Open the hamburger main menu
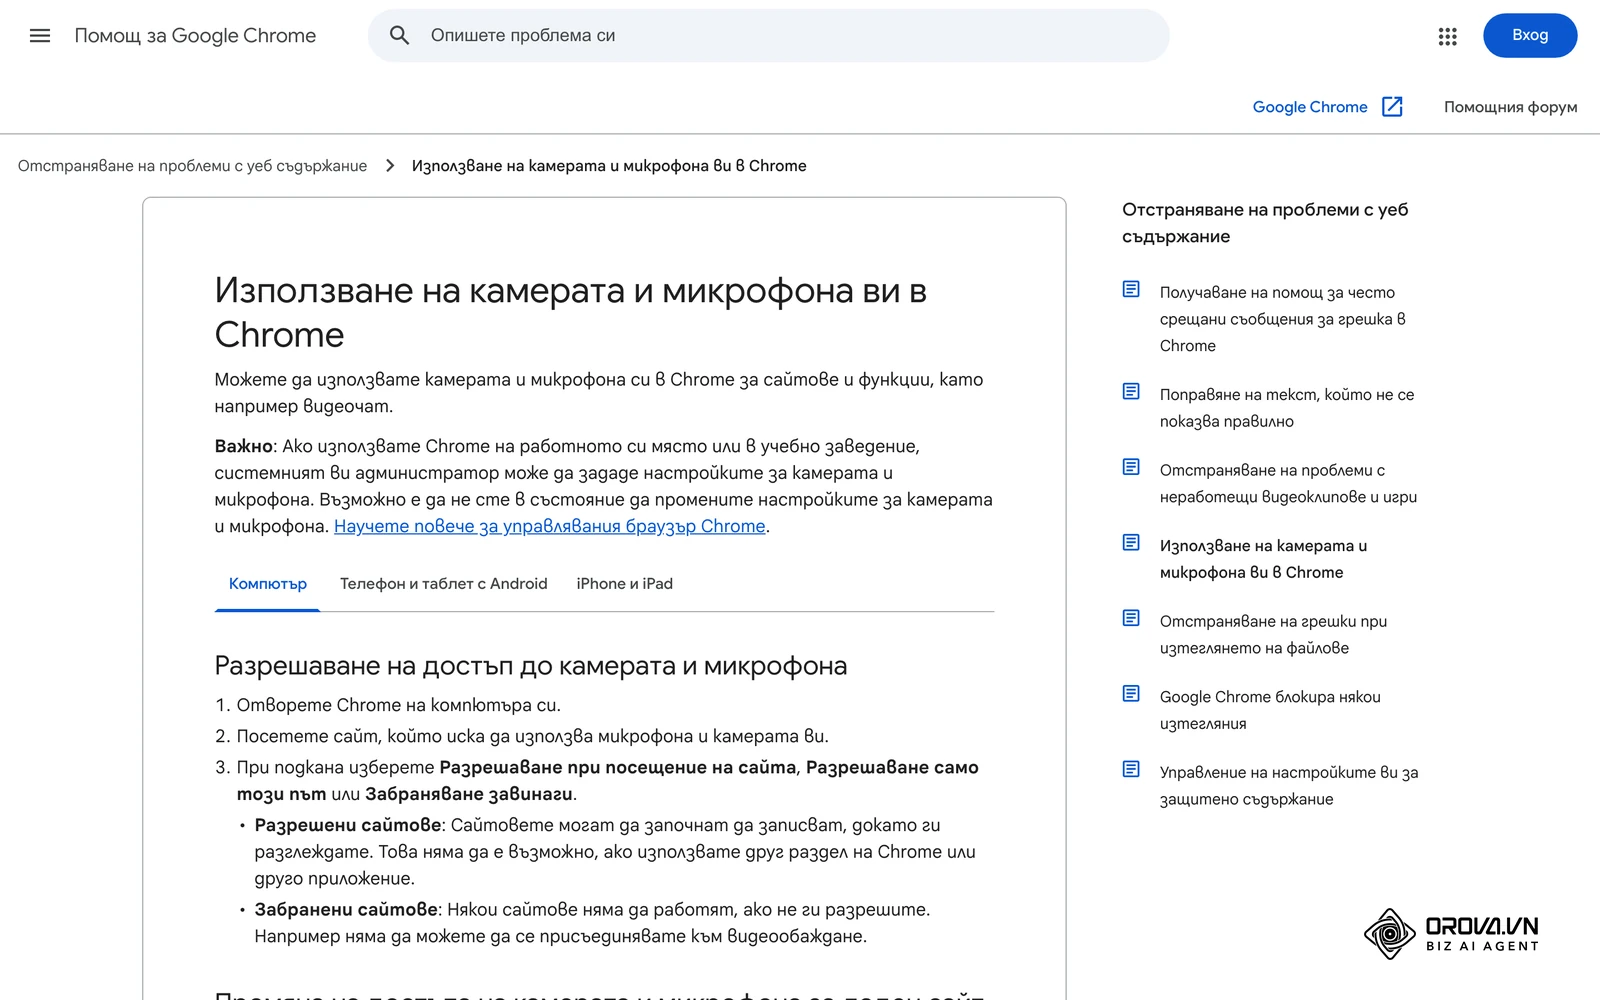This screenshot has height=1000, width=1600. (40, 36)
